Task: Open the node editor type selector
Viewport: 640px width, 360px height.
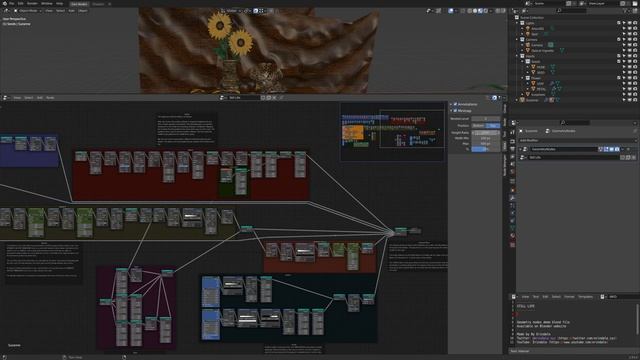Action: tap(6, 98)
